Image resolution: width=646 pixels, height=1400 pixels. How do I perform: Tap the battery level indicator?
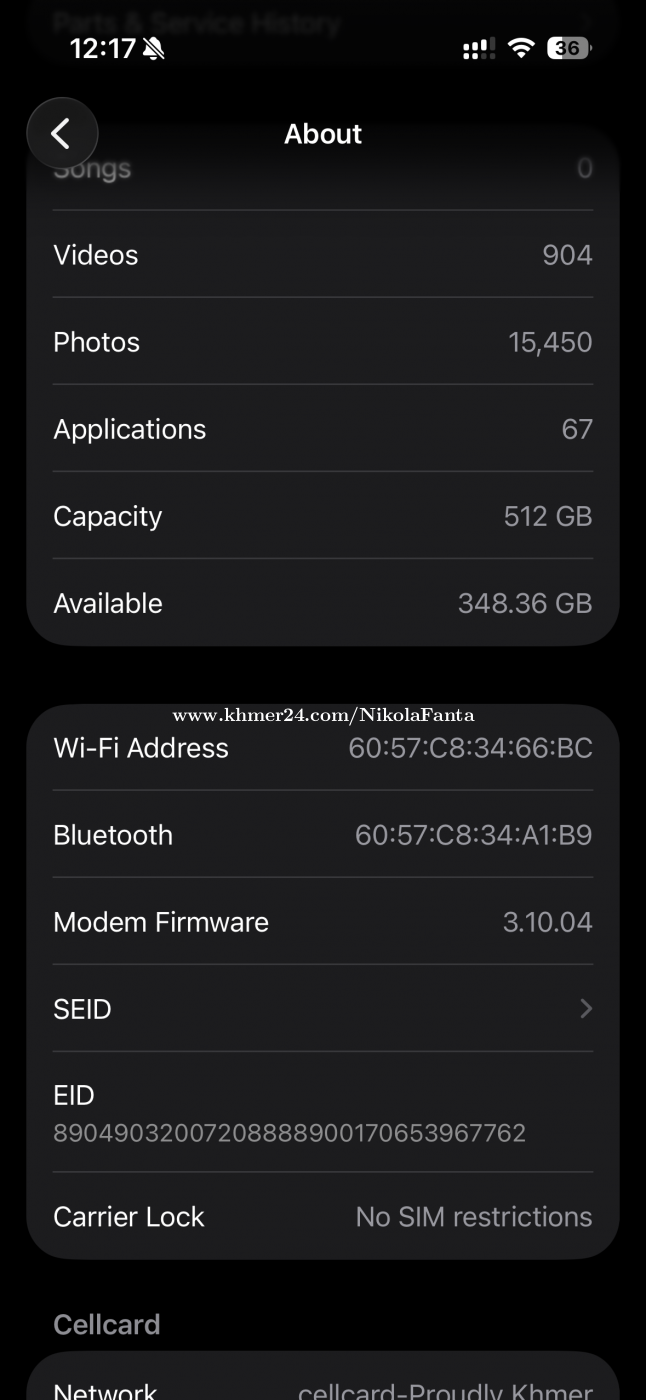coord(568,48)
